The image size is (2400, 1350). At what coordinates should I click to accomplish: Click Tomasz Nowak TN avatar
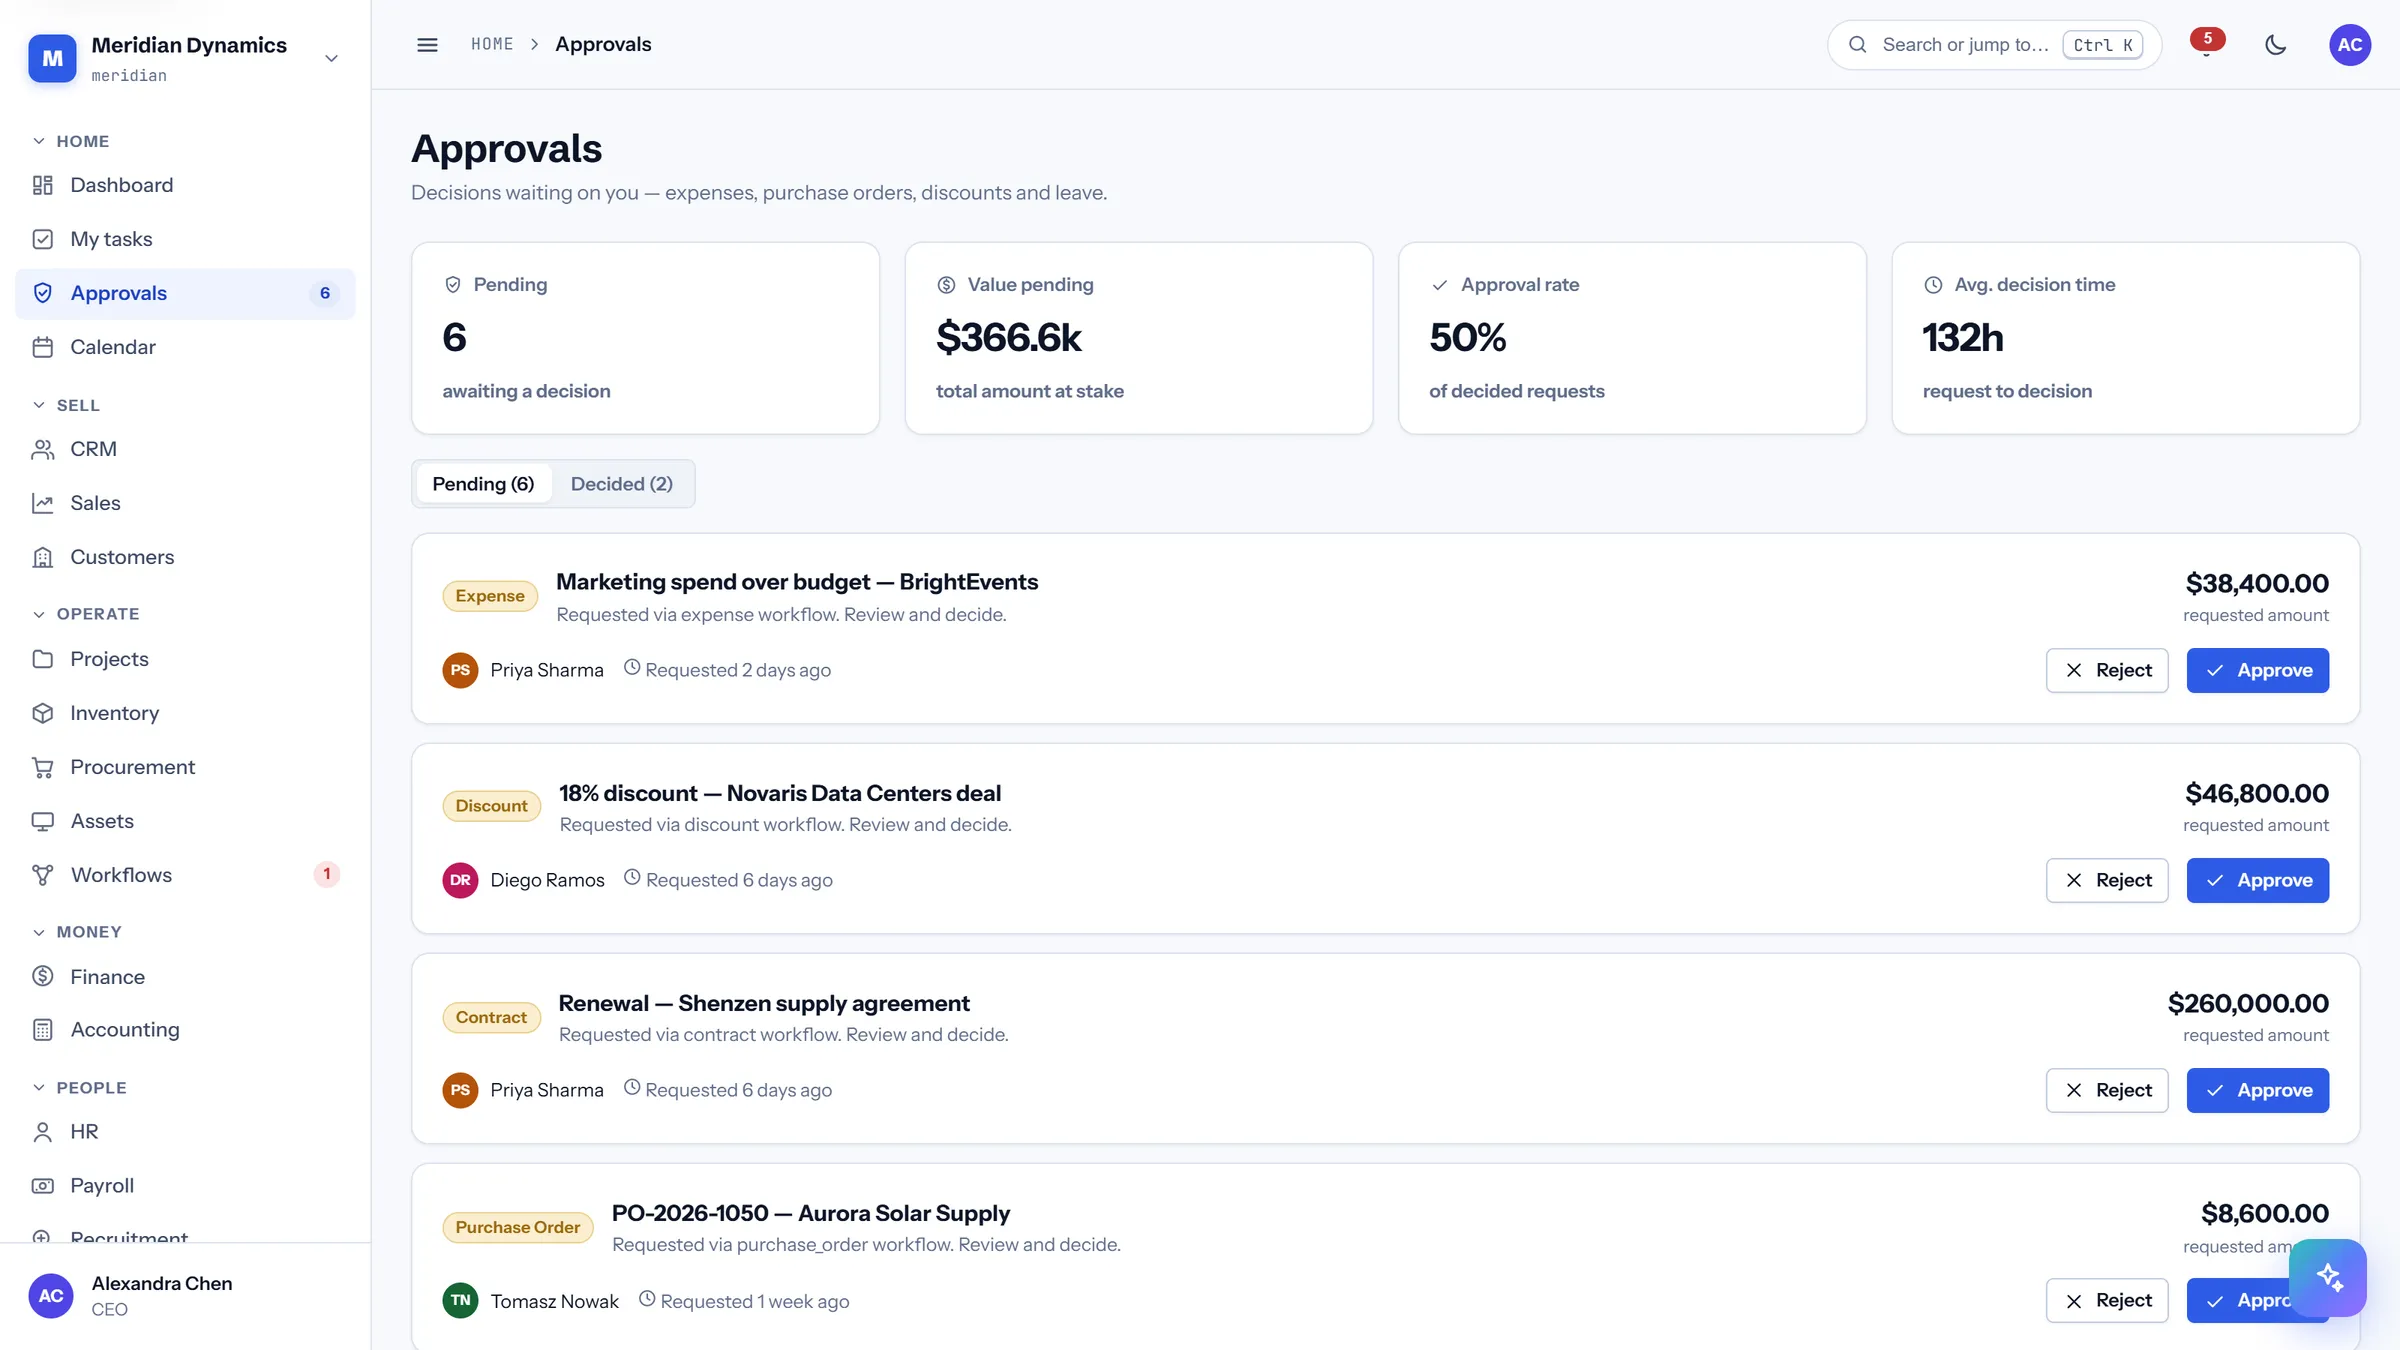coord(460,1300)
